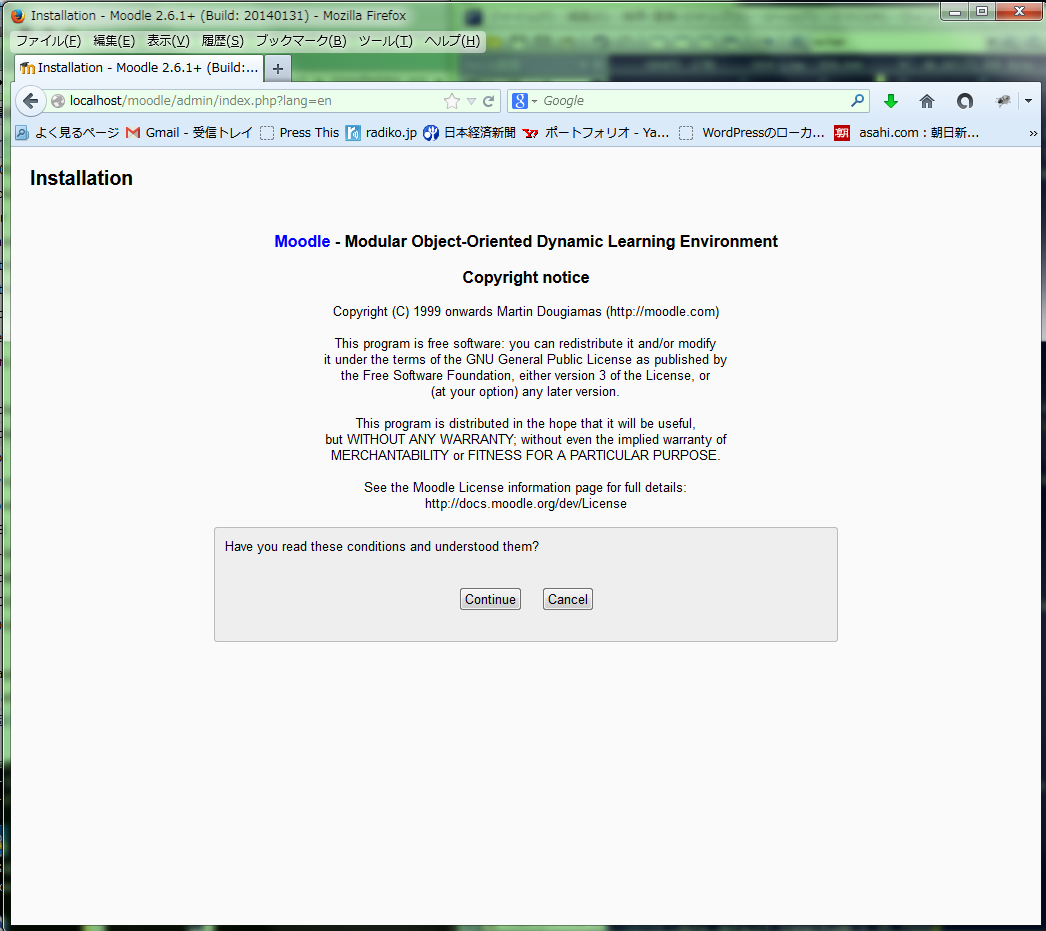Go to the Firefox home page icon

(x=927, y=101)
